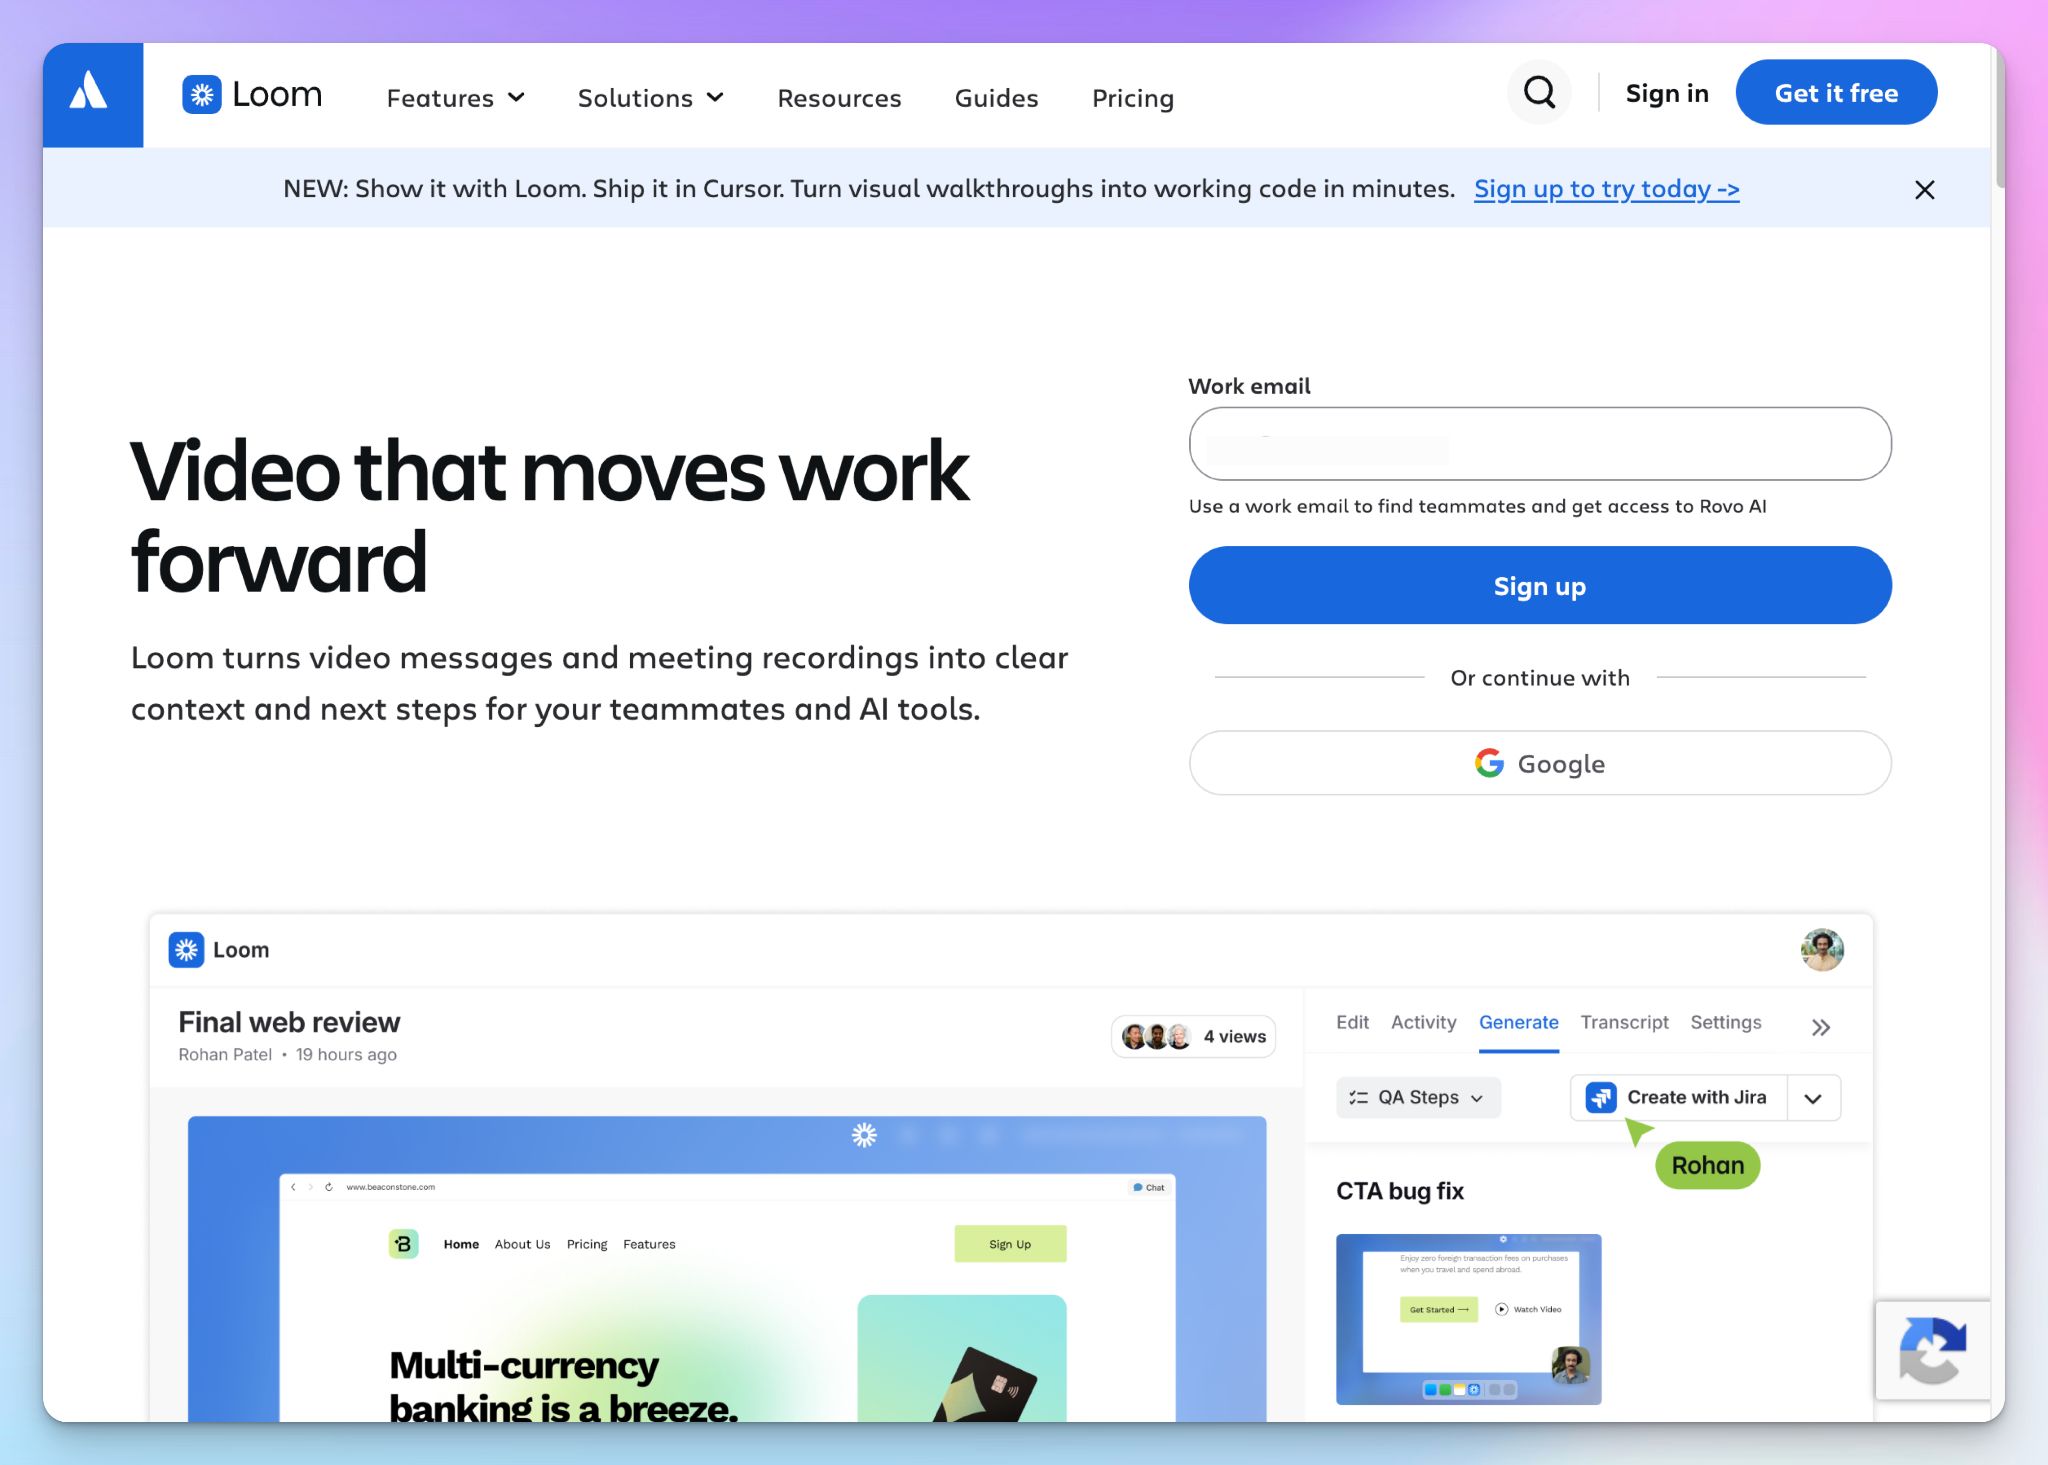Screen dimensions: 2048x1465
Task: Switch to the Transcript tab
Action: 1624,1022
